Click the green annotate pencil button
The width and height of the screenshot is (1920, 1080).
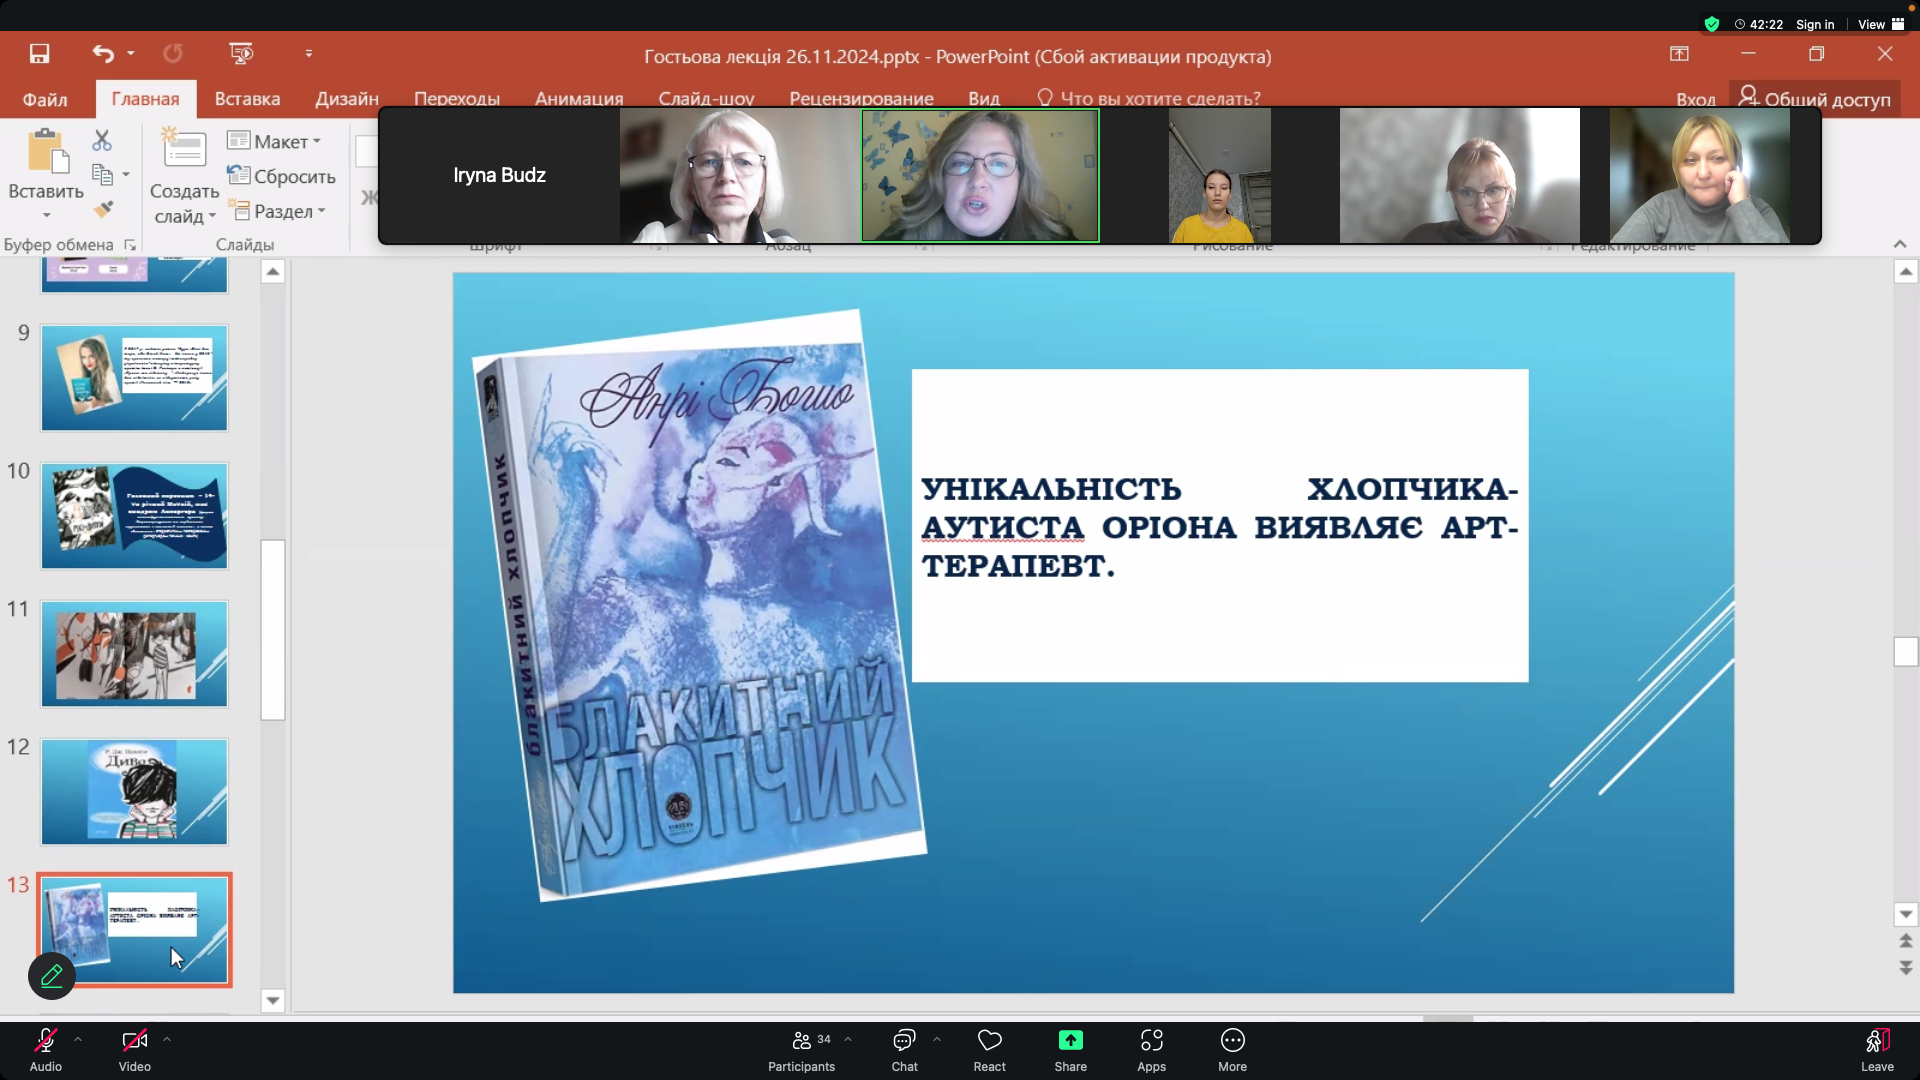(x=52, y=975)
